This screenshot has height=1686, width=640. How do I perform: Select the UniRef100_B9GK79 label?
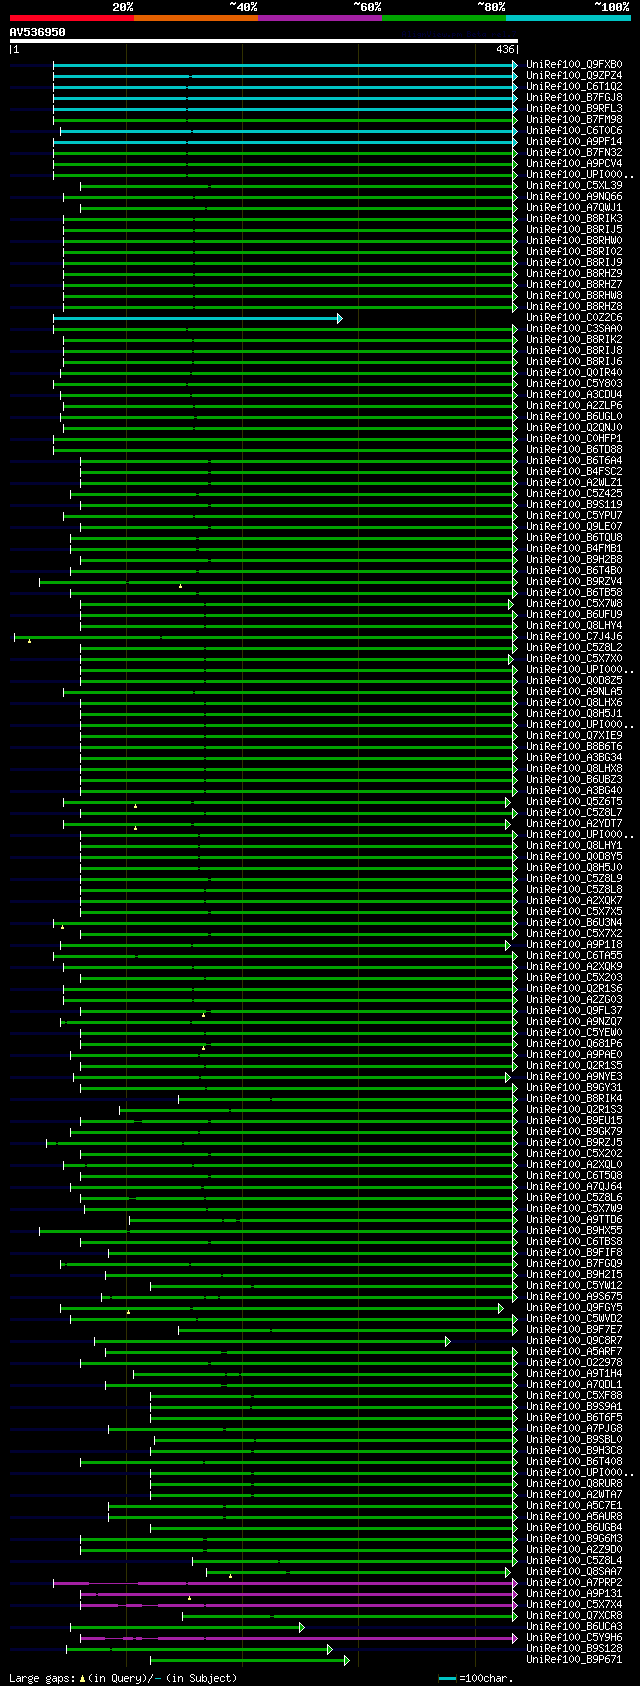574,1132
